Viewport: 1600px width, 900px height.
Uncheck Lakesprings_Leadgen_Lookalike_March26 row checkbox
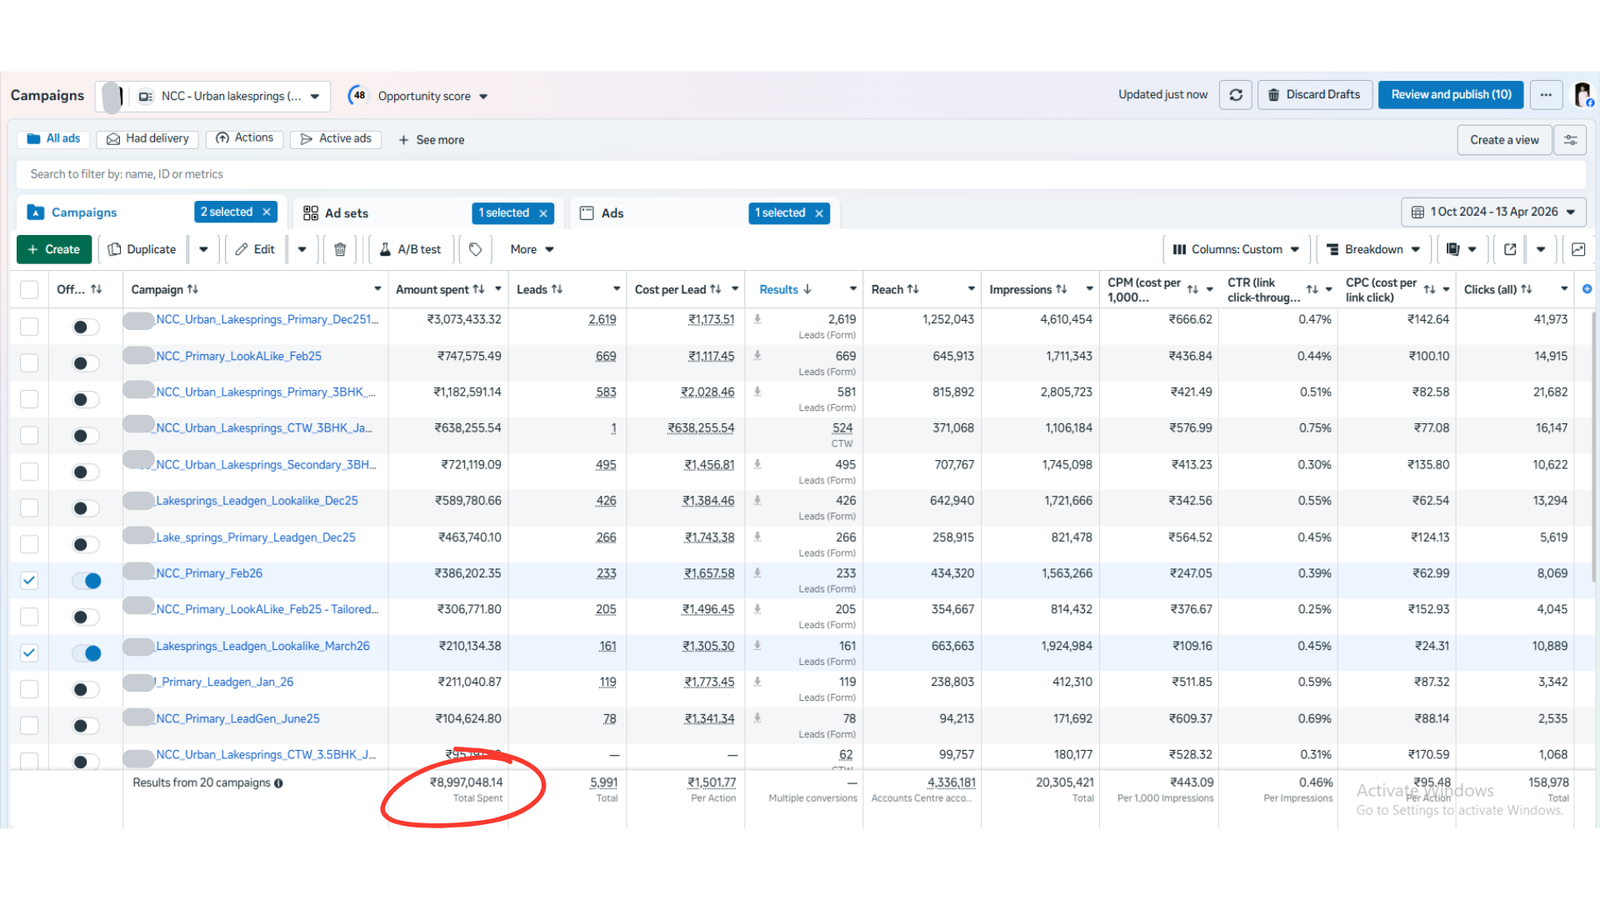pos(29,653)
